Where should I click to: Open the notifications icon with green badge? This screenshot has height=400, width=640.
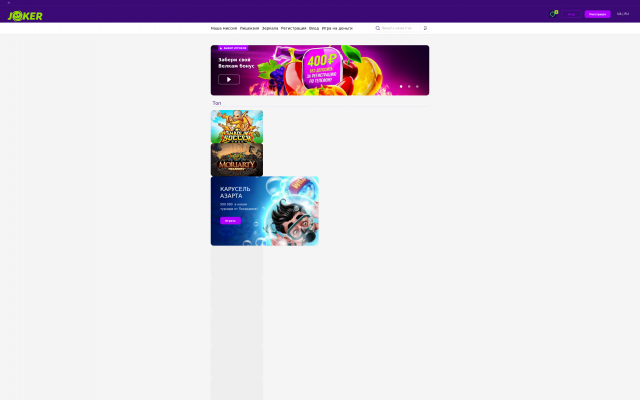click(553, 14)
